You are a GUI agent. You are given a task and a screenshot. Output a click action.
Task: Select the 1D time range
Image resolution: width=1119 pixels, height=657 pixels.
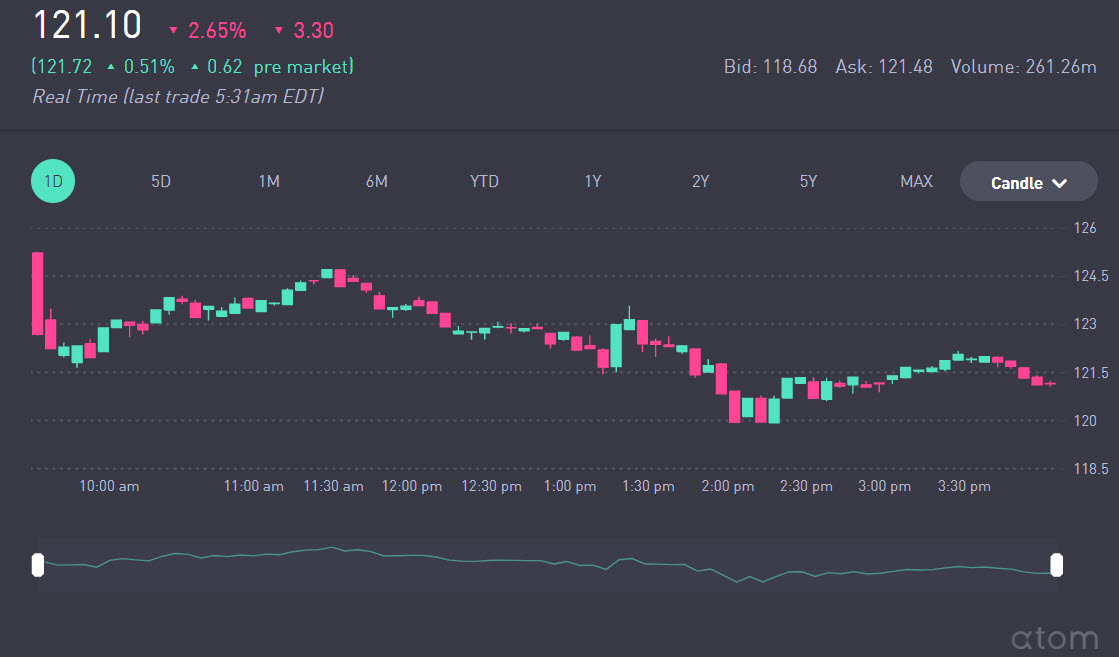pos(53,181)
